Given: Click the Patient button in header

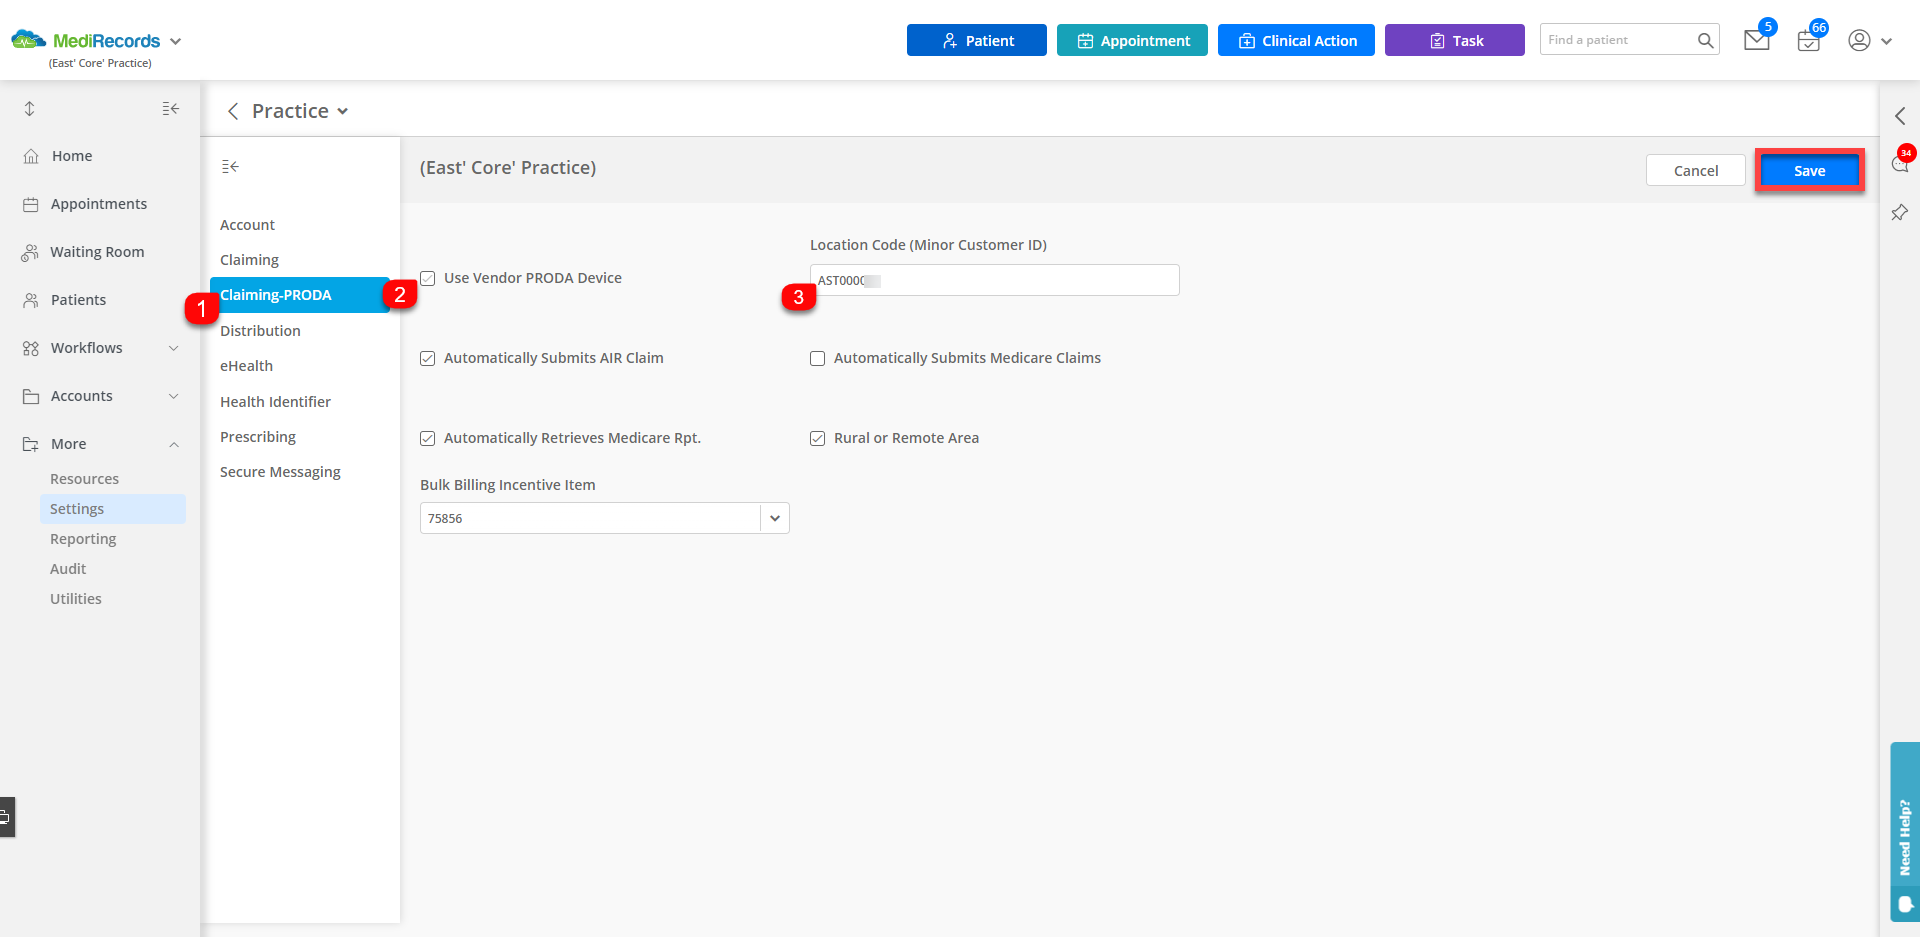Looking at the screenshot, I should (977, 40).
